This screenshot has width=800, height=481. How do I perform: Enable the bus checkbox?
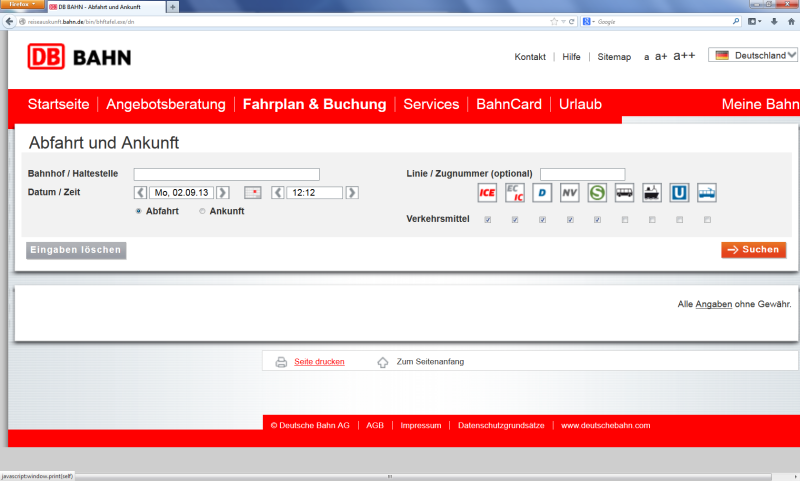point(625,220)
